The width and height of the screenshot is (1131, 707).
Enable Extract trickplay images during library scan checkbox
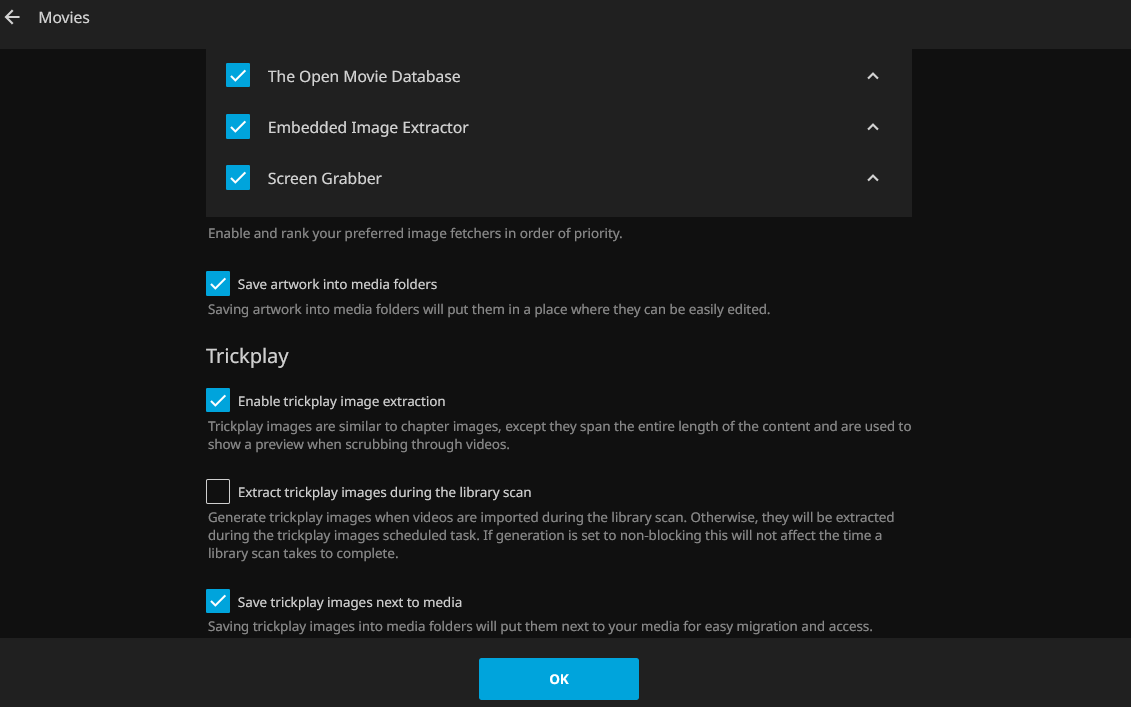click(x=218, y=492)
